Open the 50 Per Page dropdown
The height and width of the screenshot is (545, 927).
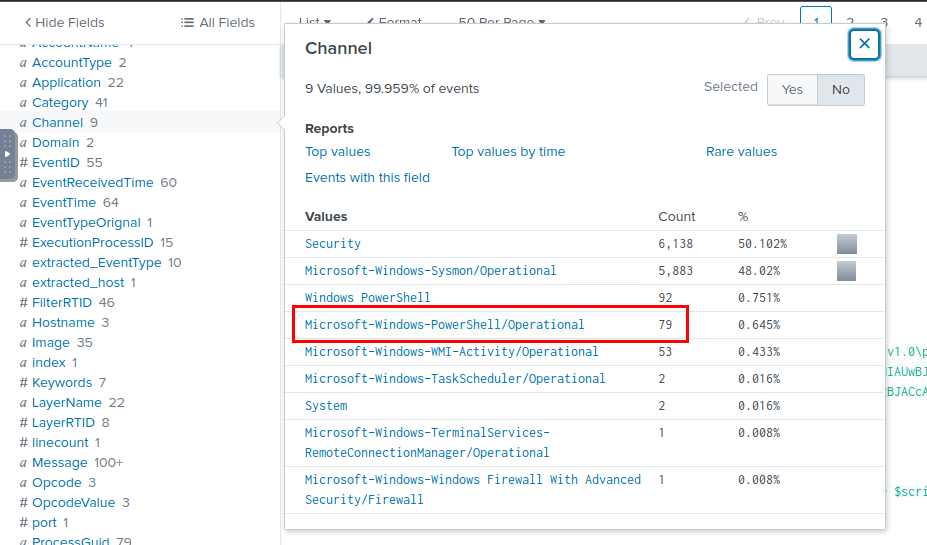tap(502, 21)
